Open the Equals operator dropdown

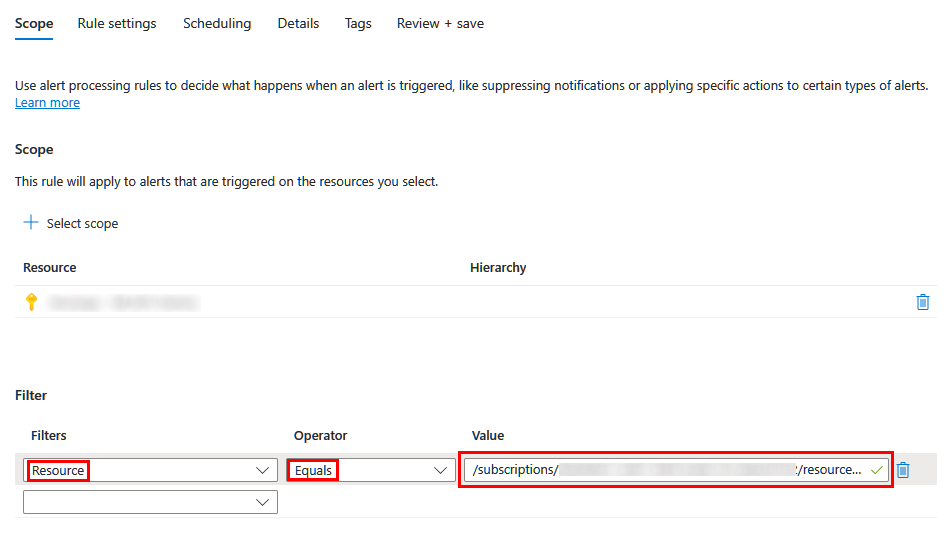pos(440,470)
